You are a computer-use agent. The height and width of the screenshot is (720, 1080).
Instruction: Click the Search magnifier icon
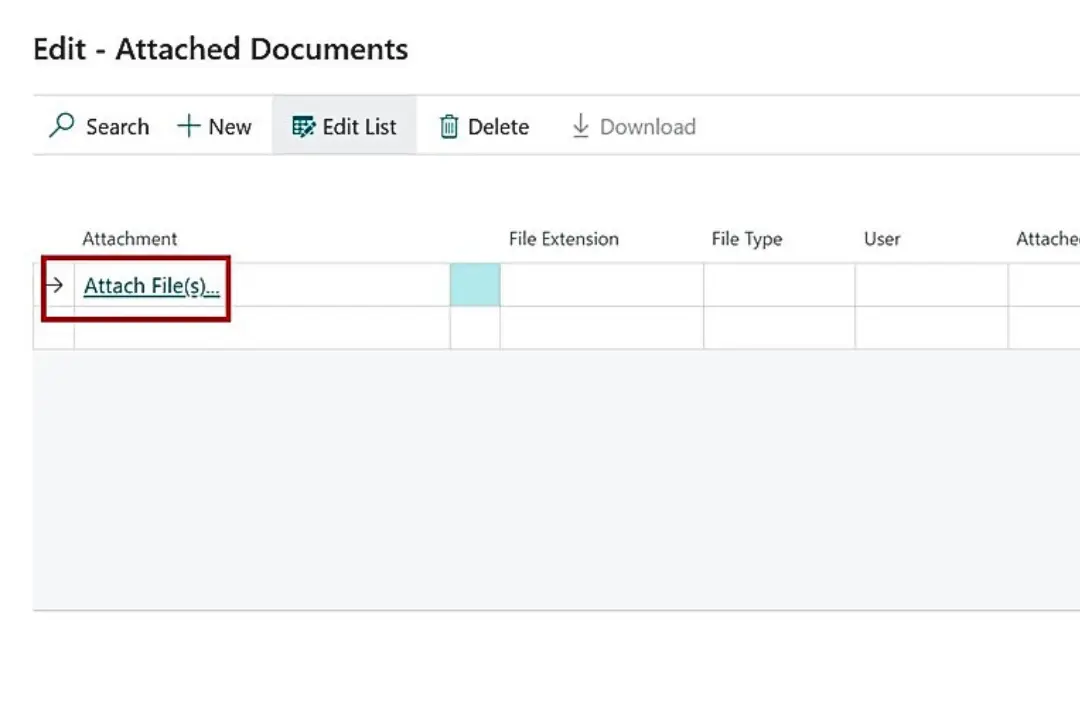click(x=62, y=125)
